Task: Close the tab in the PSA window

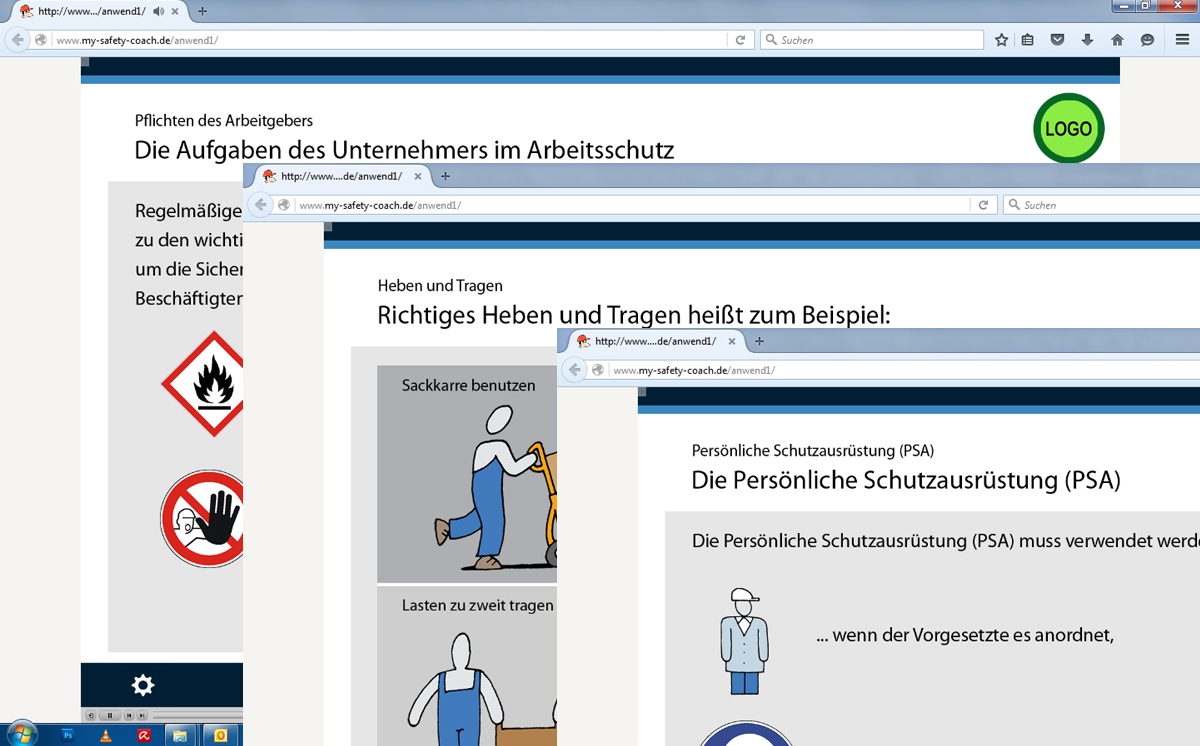Action: point(732,341)
